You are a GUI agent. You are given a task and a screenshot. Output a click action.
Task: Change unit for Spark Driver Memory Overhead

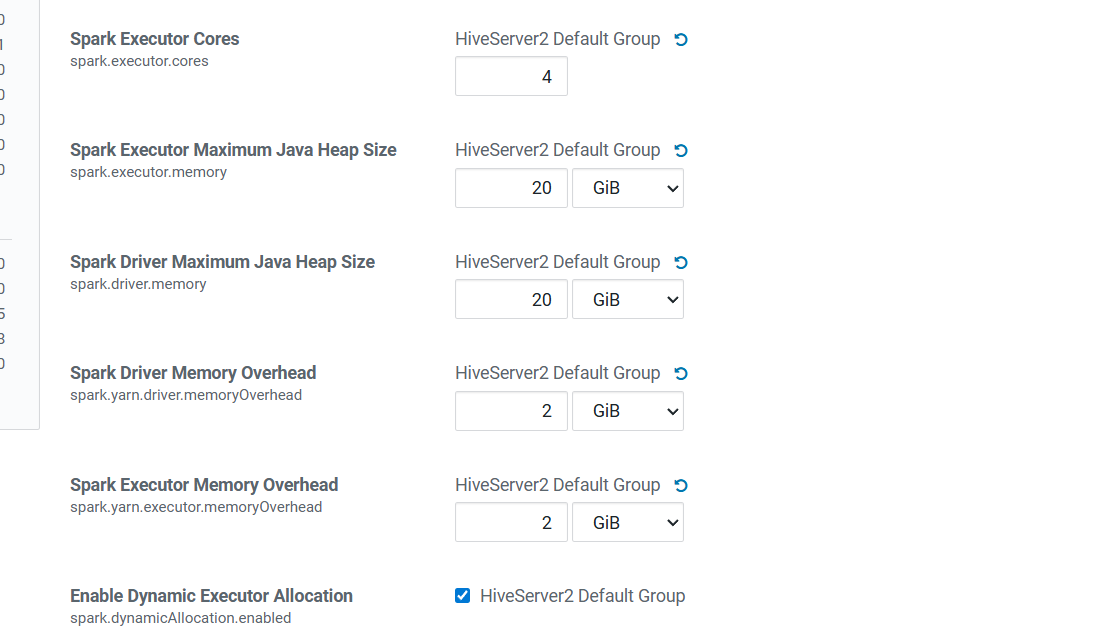627,411
